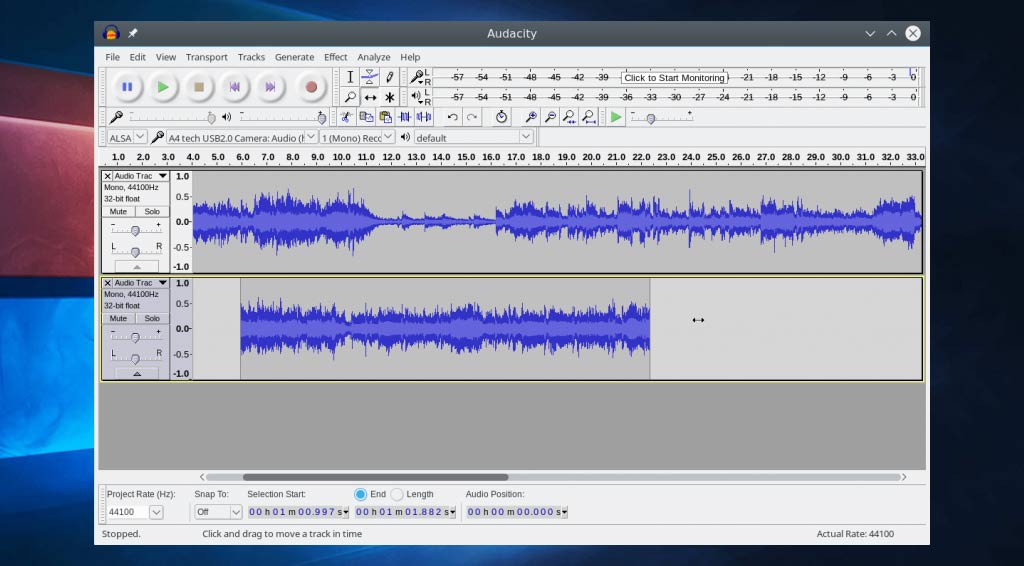Click the first track's gain slider
Viewport: 1024px width, 566px height.
(135, 230)
